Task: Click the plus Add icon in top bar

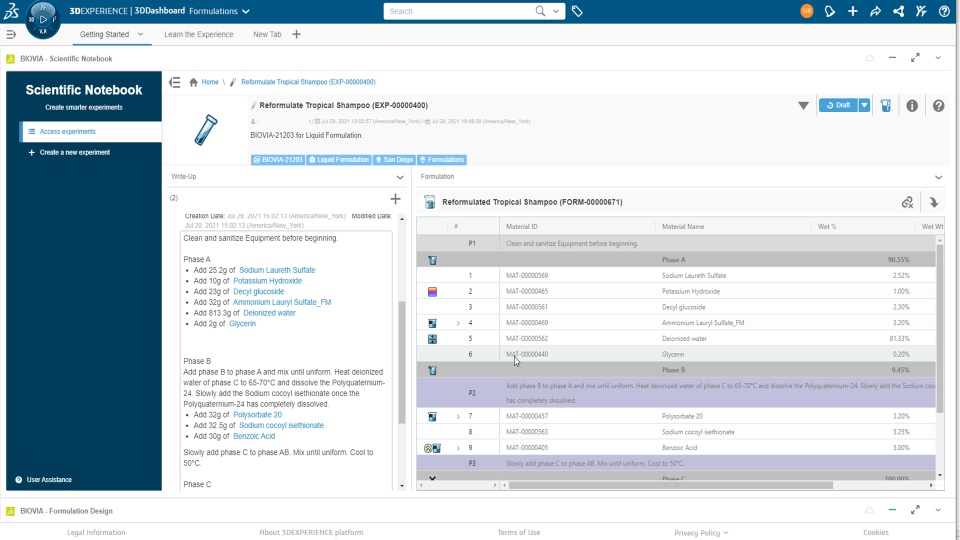Action: tap(852, 11)
